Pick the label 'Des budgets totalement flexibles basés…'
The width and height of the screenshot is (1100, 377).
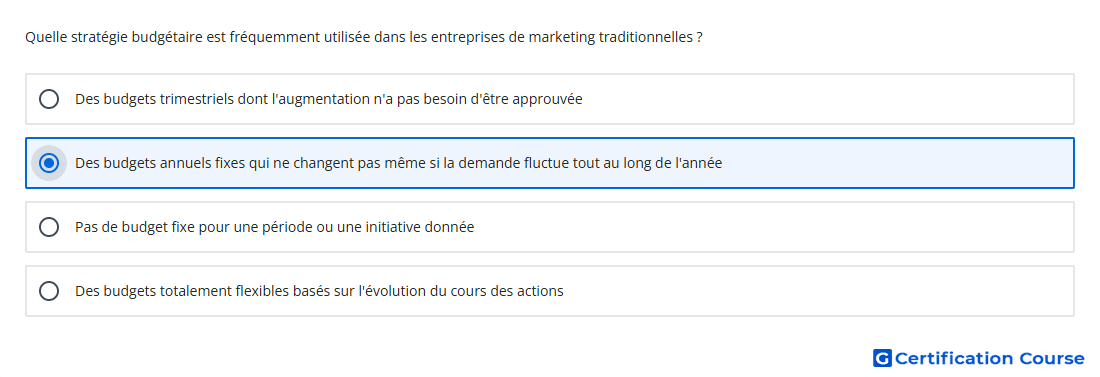(319, 291)
